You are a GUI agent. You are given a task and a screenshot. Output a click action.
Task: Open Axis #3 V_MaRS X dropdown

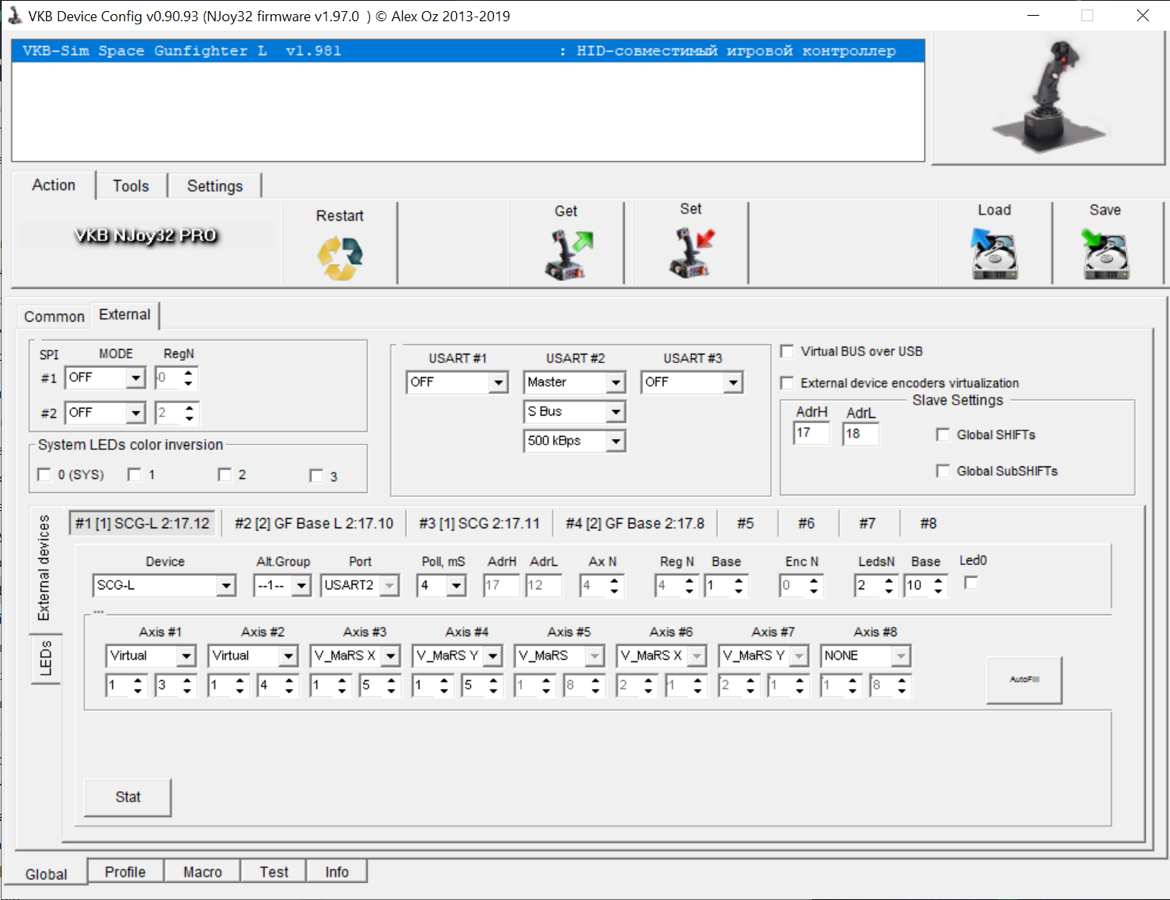click(390, 656)
